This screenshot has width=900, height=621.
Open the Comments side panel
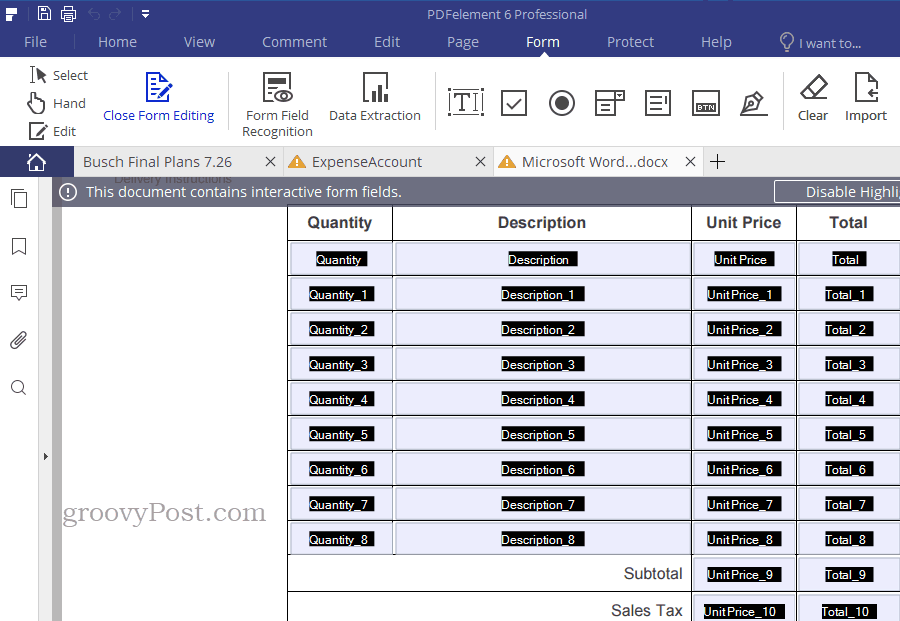tap(19, 293)
